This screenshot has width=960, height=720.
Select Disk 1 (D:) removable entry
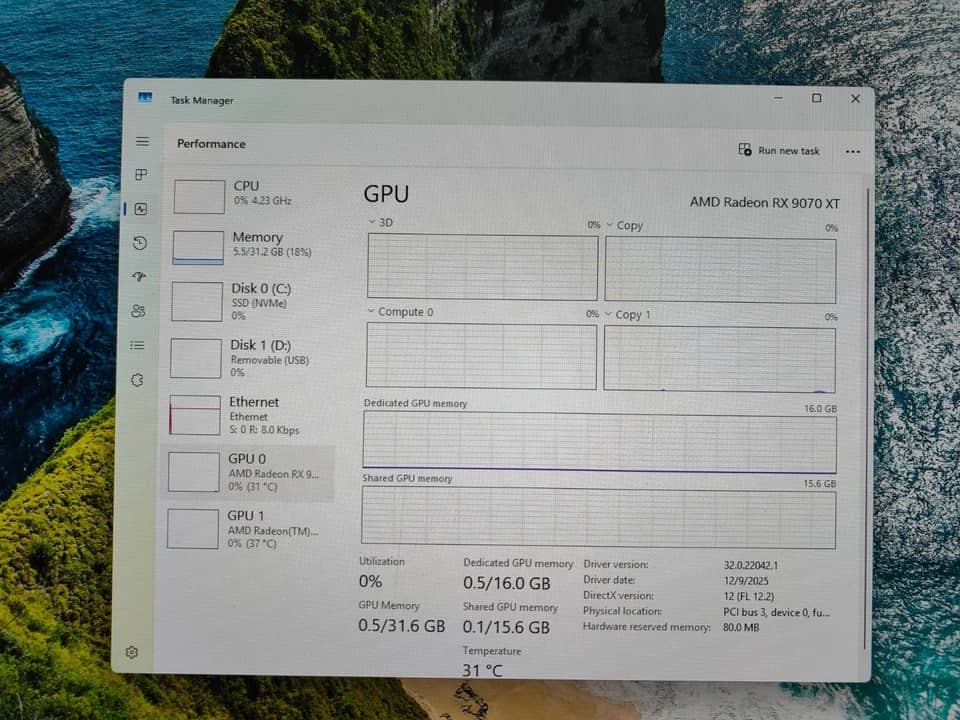click(249, 358)
